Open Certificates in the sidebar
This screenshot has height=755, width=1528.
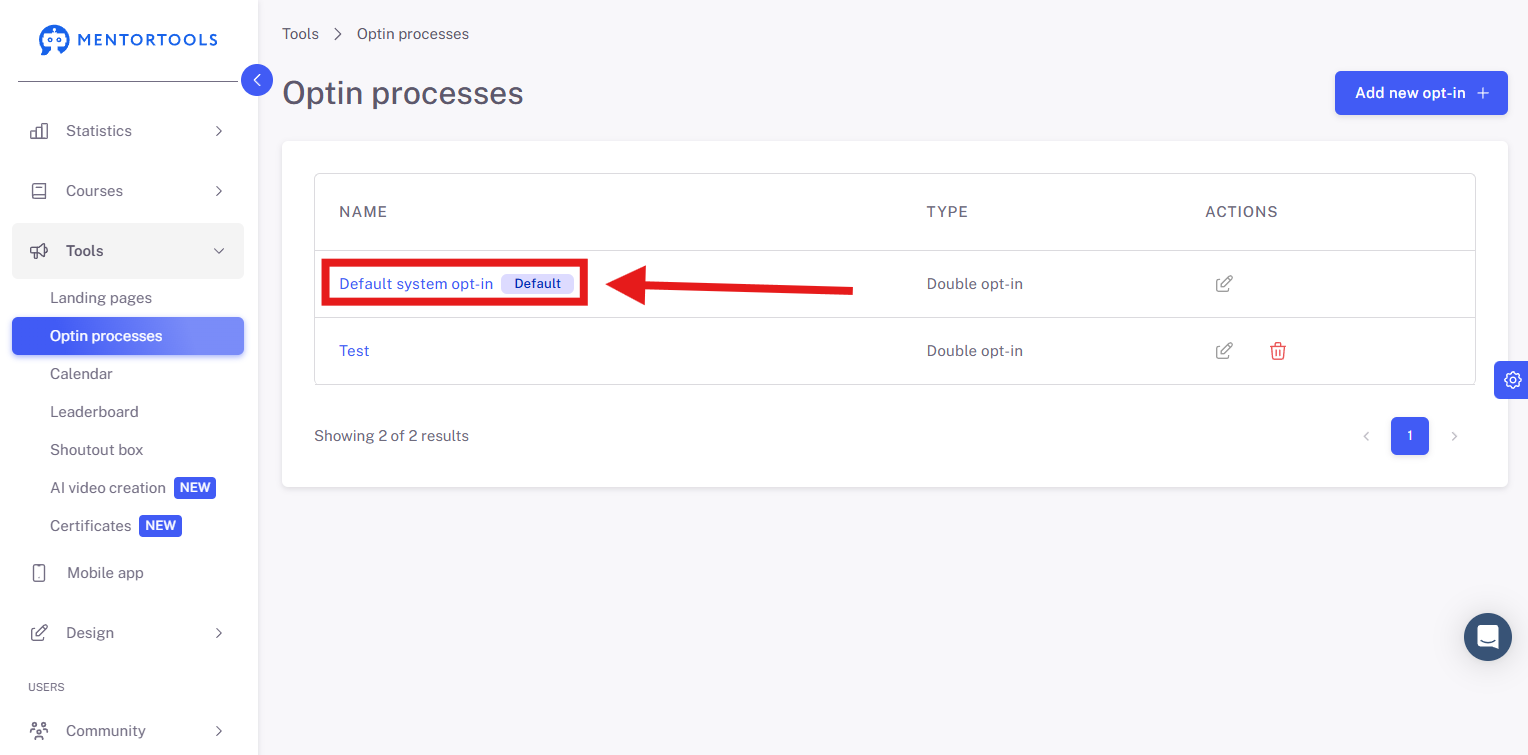coord(91,526)
